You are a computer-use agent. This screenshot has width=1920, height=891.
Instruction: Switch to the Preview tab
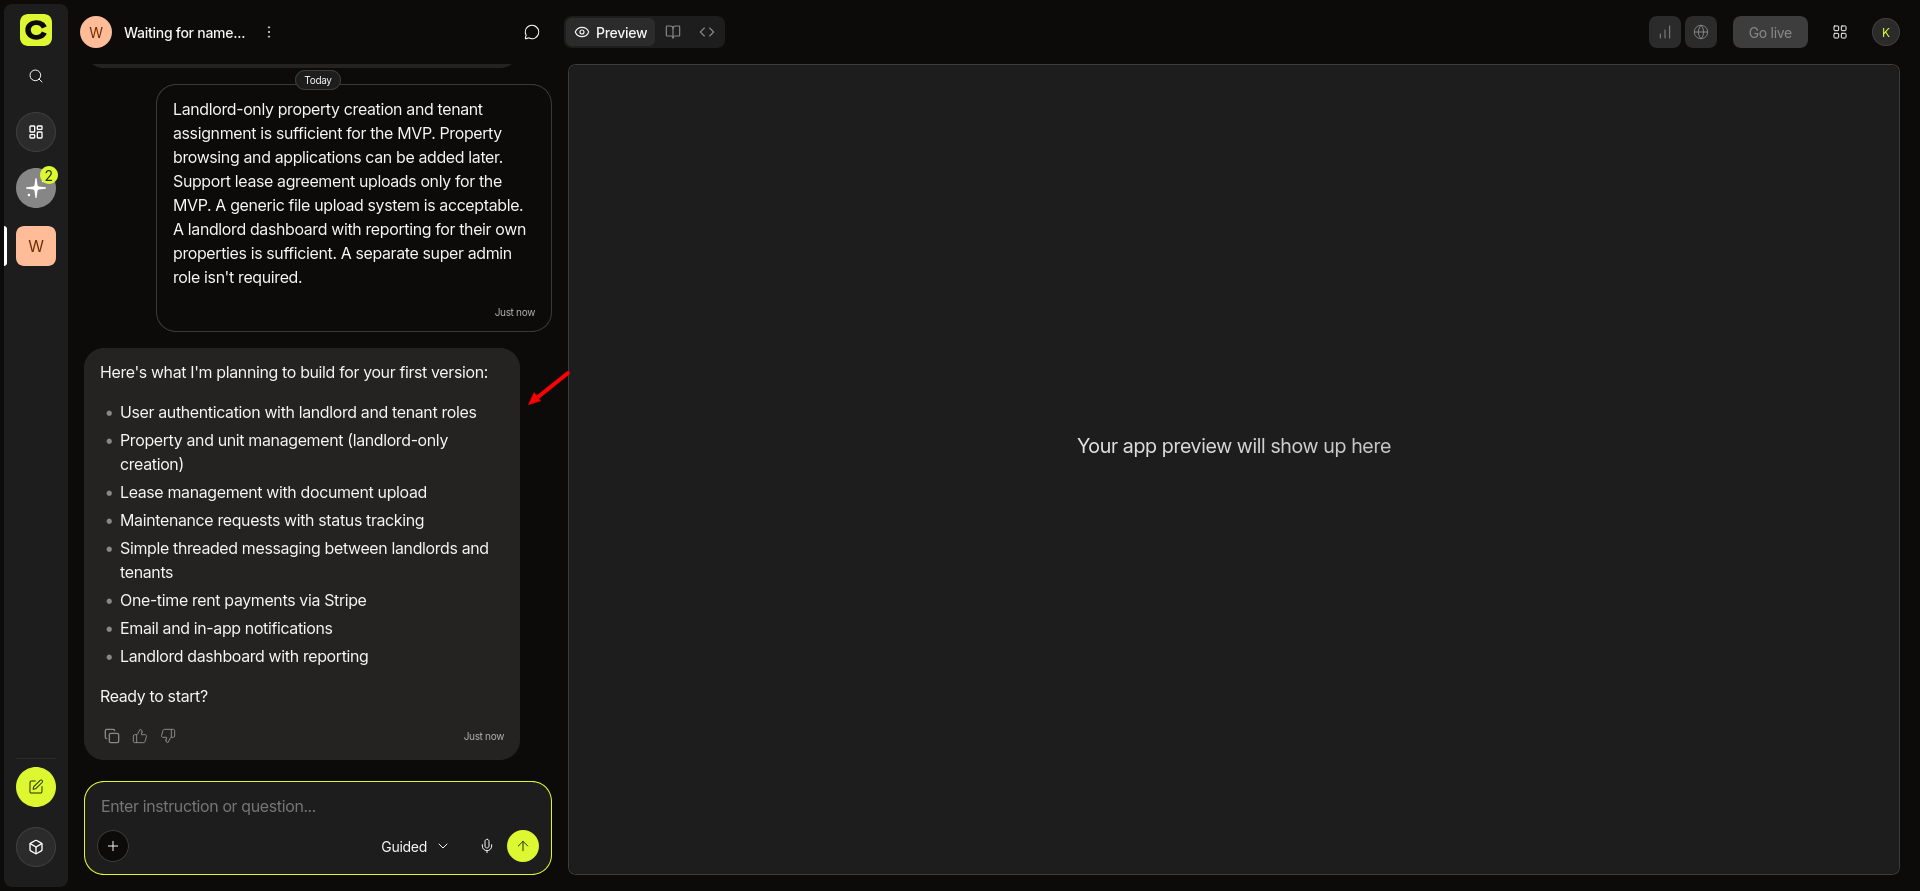(611, 32)
